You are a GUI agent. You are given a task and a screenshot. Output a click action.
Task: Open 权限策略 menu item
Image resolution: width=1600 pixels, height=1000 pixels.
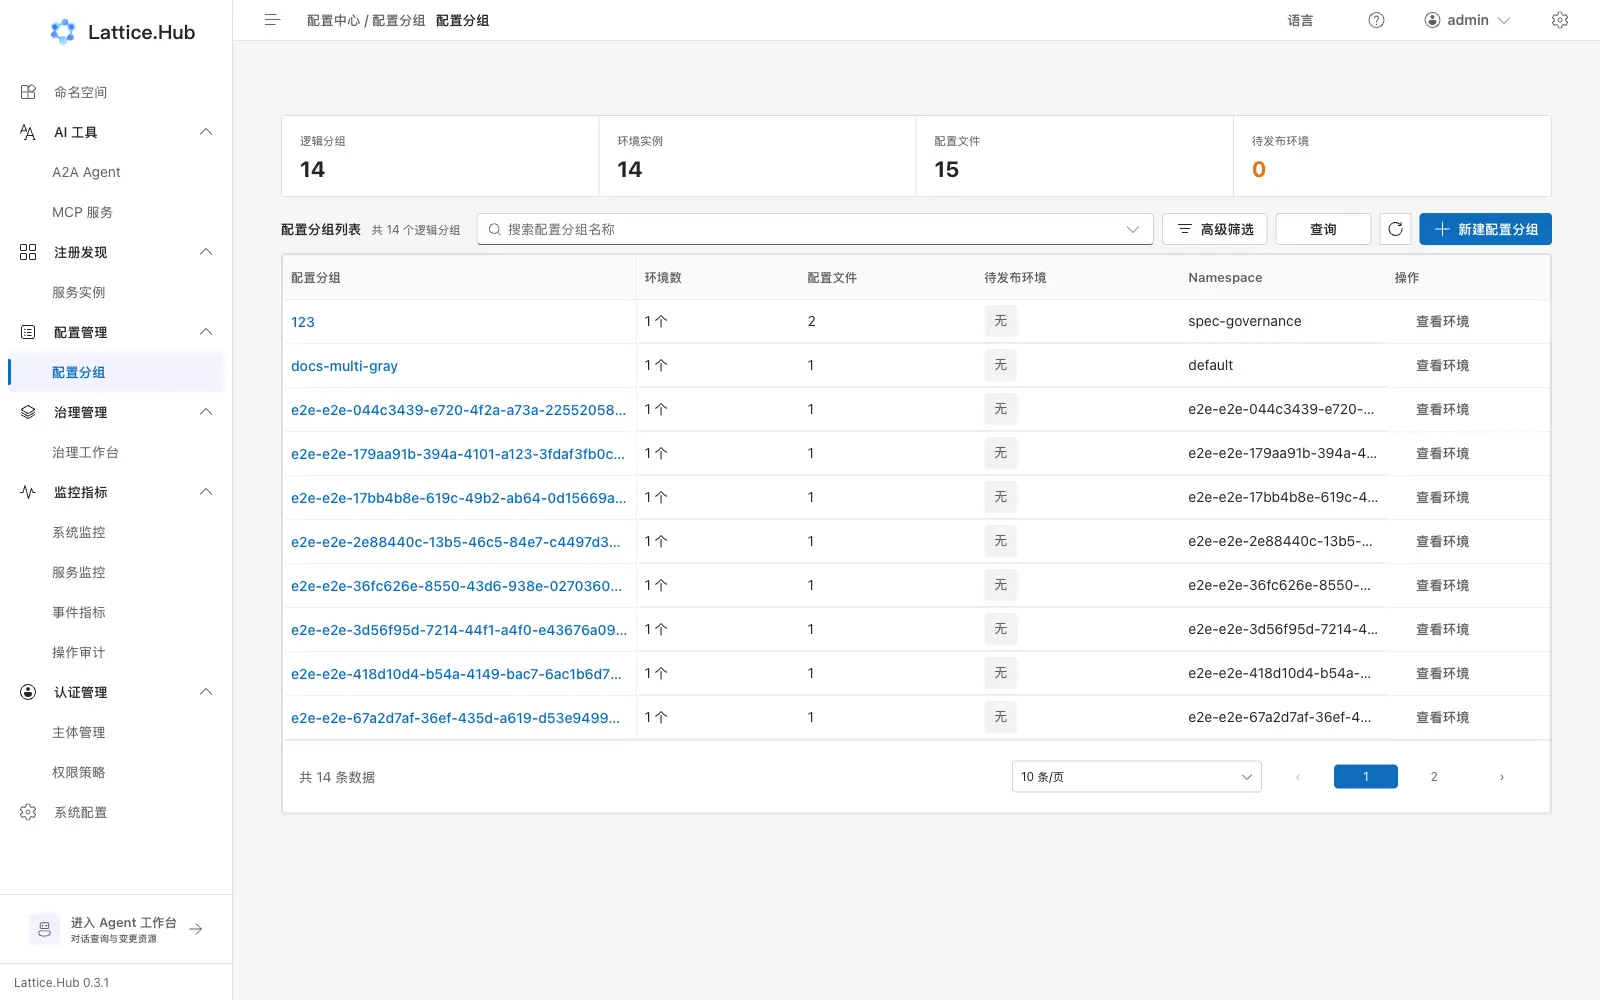[116, 772]
